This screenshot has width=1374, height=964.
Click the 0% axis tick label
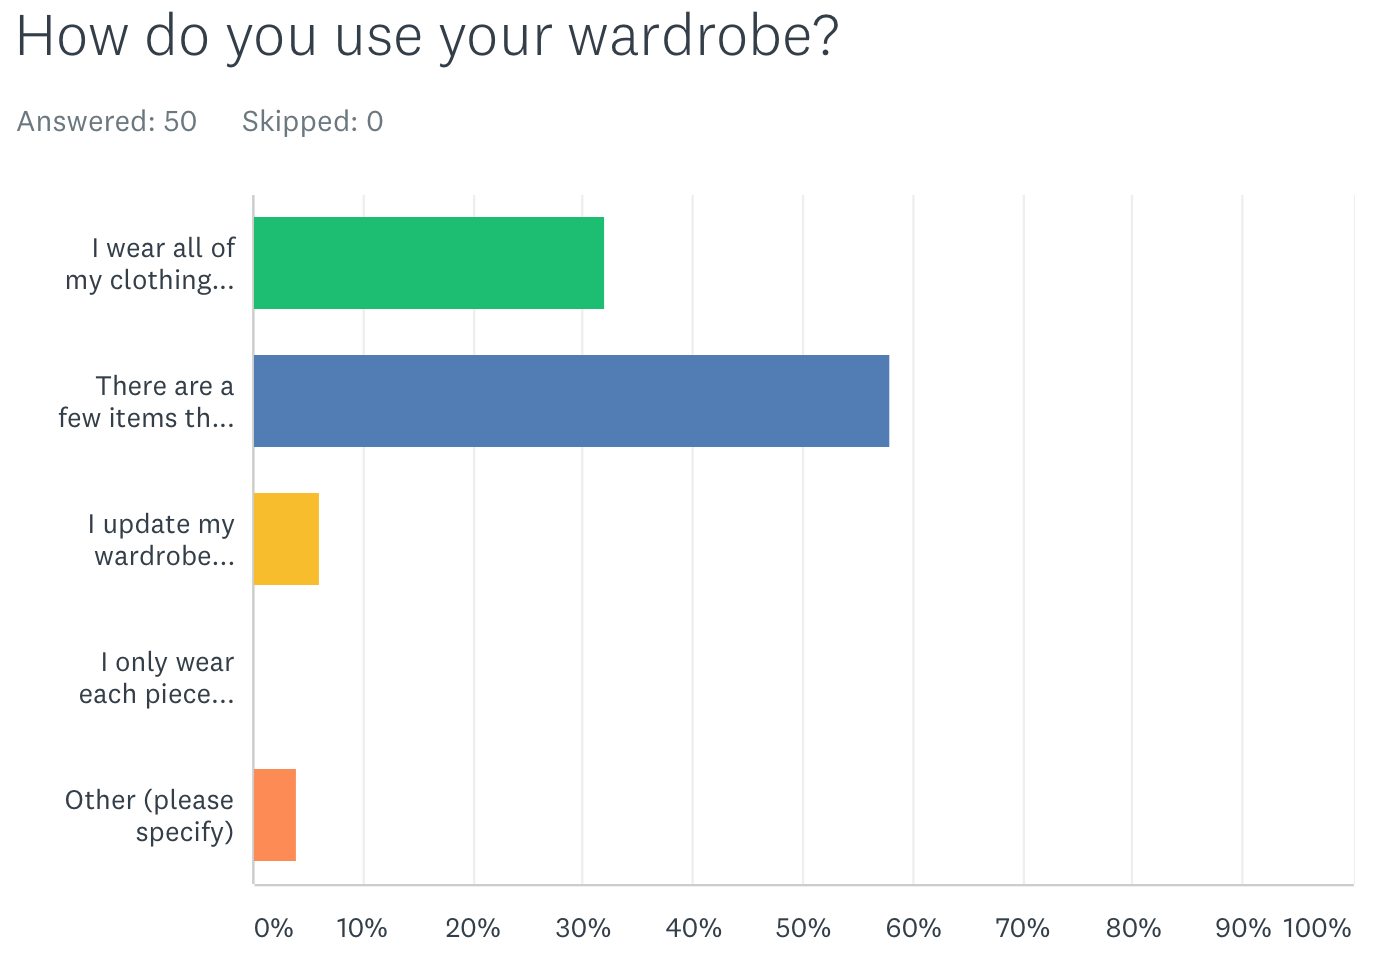[x=273, y=928]
